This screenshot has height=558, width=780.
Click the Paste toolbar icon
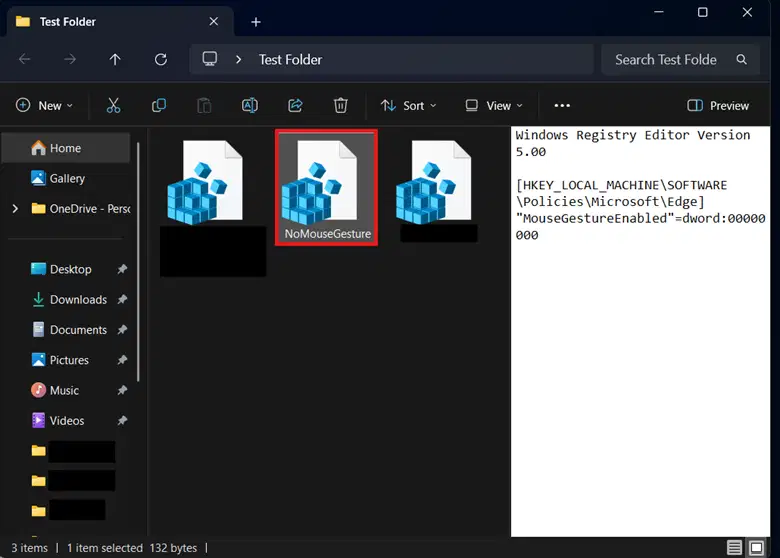pyautogui.click(x=204, y=105)
